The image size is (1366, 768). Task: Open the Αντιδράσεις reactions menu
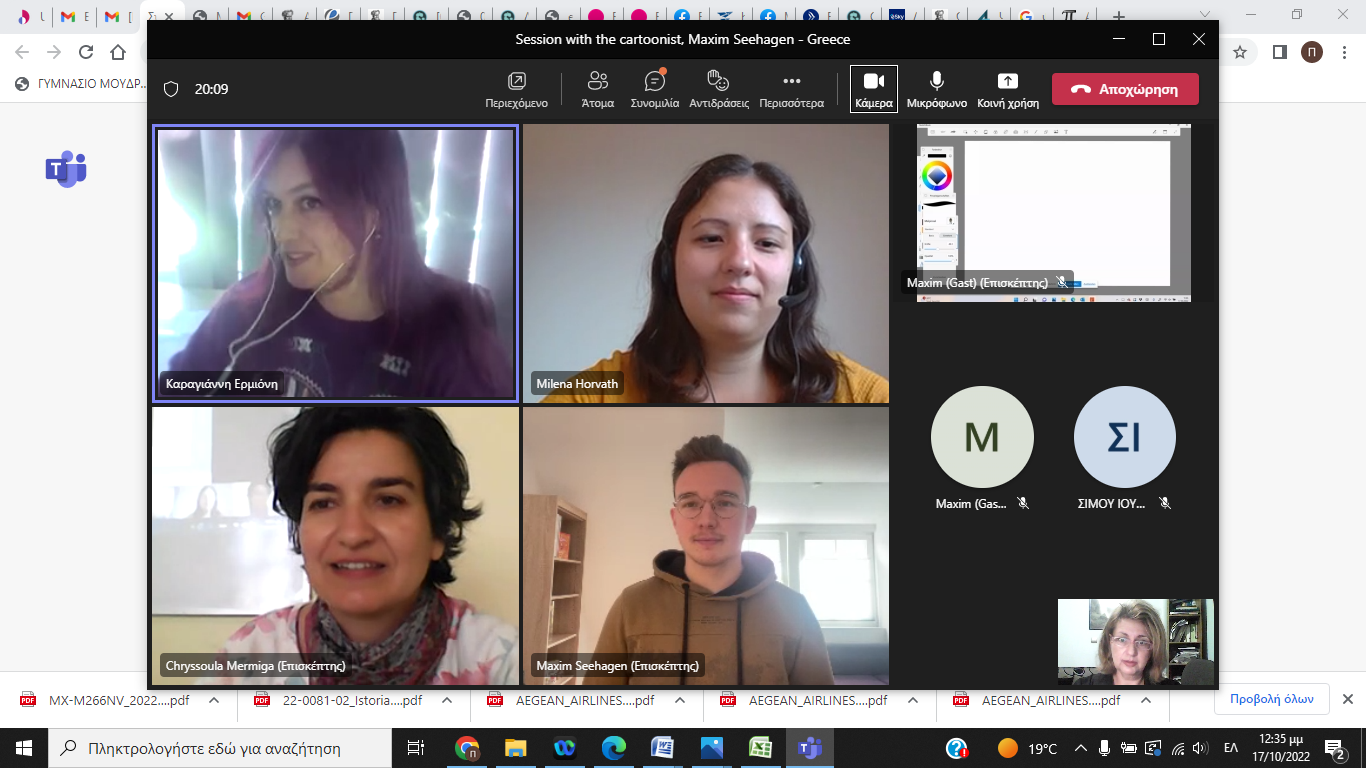[718, 89]
